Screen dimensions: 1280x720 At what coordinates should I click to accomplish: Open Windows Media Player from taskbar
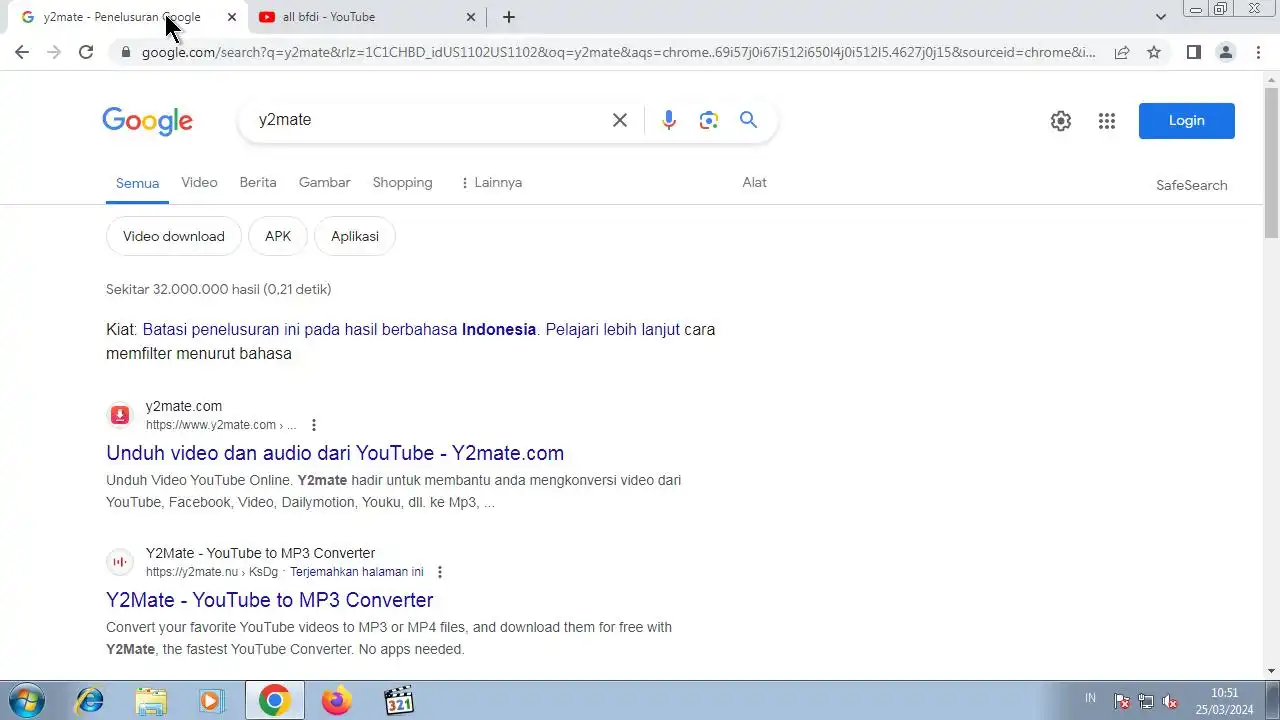pos(211,701)
